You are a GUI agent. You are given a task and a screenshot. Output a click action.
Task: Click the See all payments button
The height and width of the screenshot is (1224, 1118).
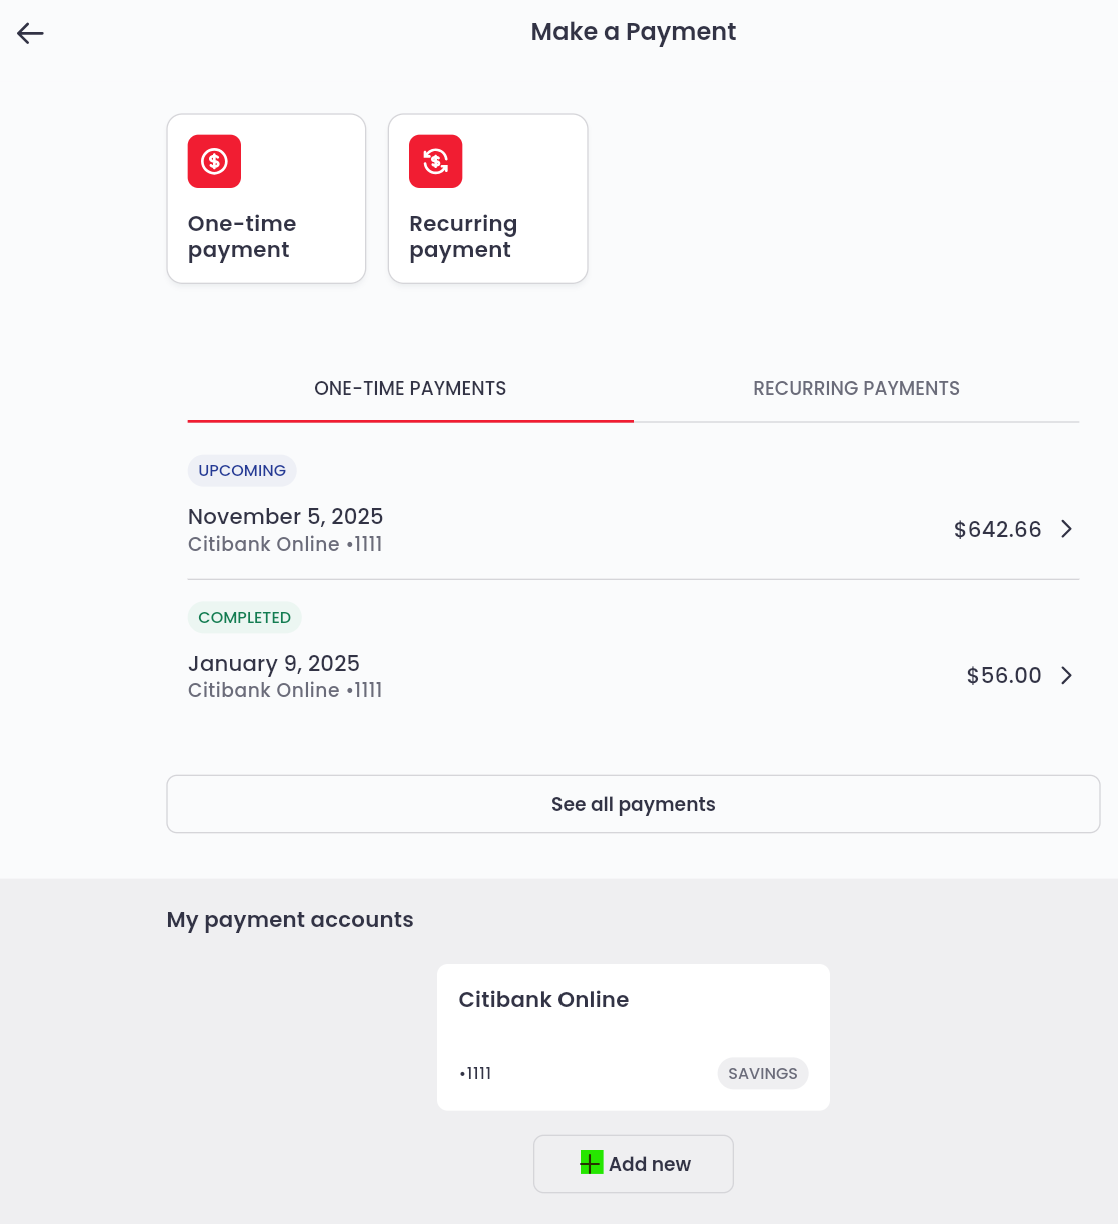633,804
